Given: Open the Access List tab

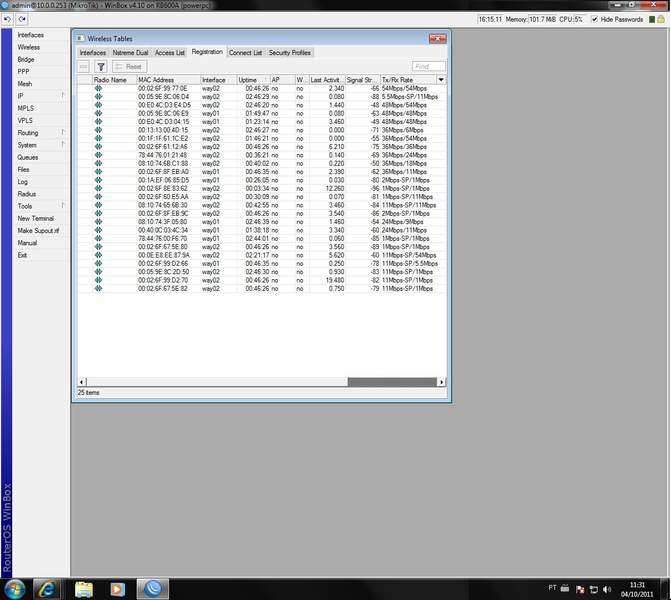Looking at the screenshot, I should click(x=169, y=53).
